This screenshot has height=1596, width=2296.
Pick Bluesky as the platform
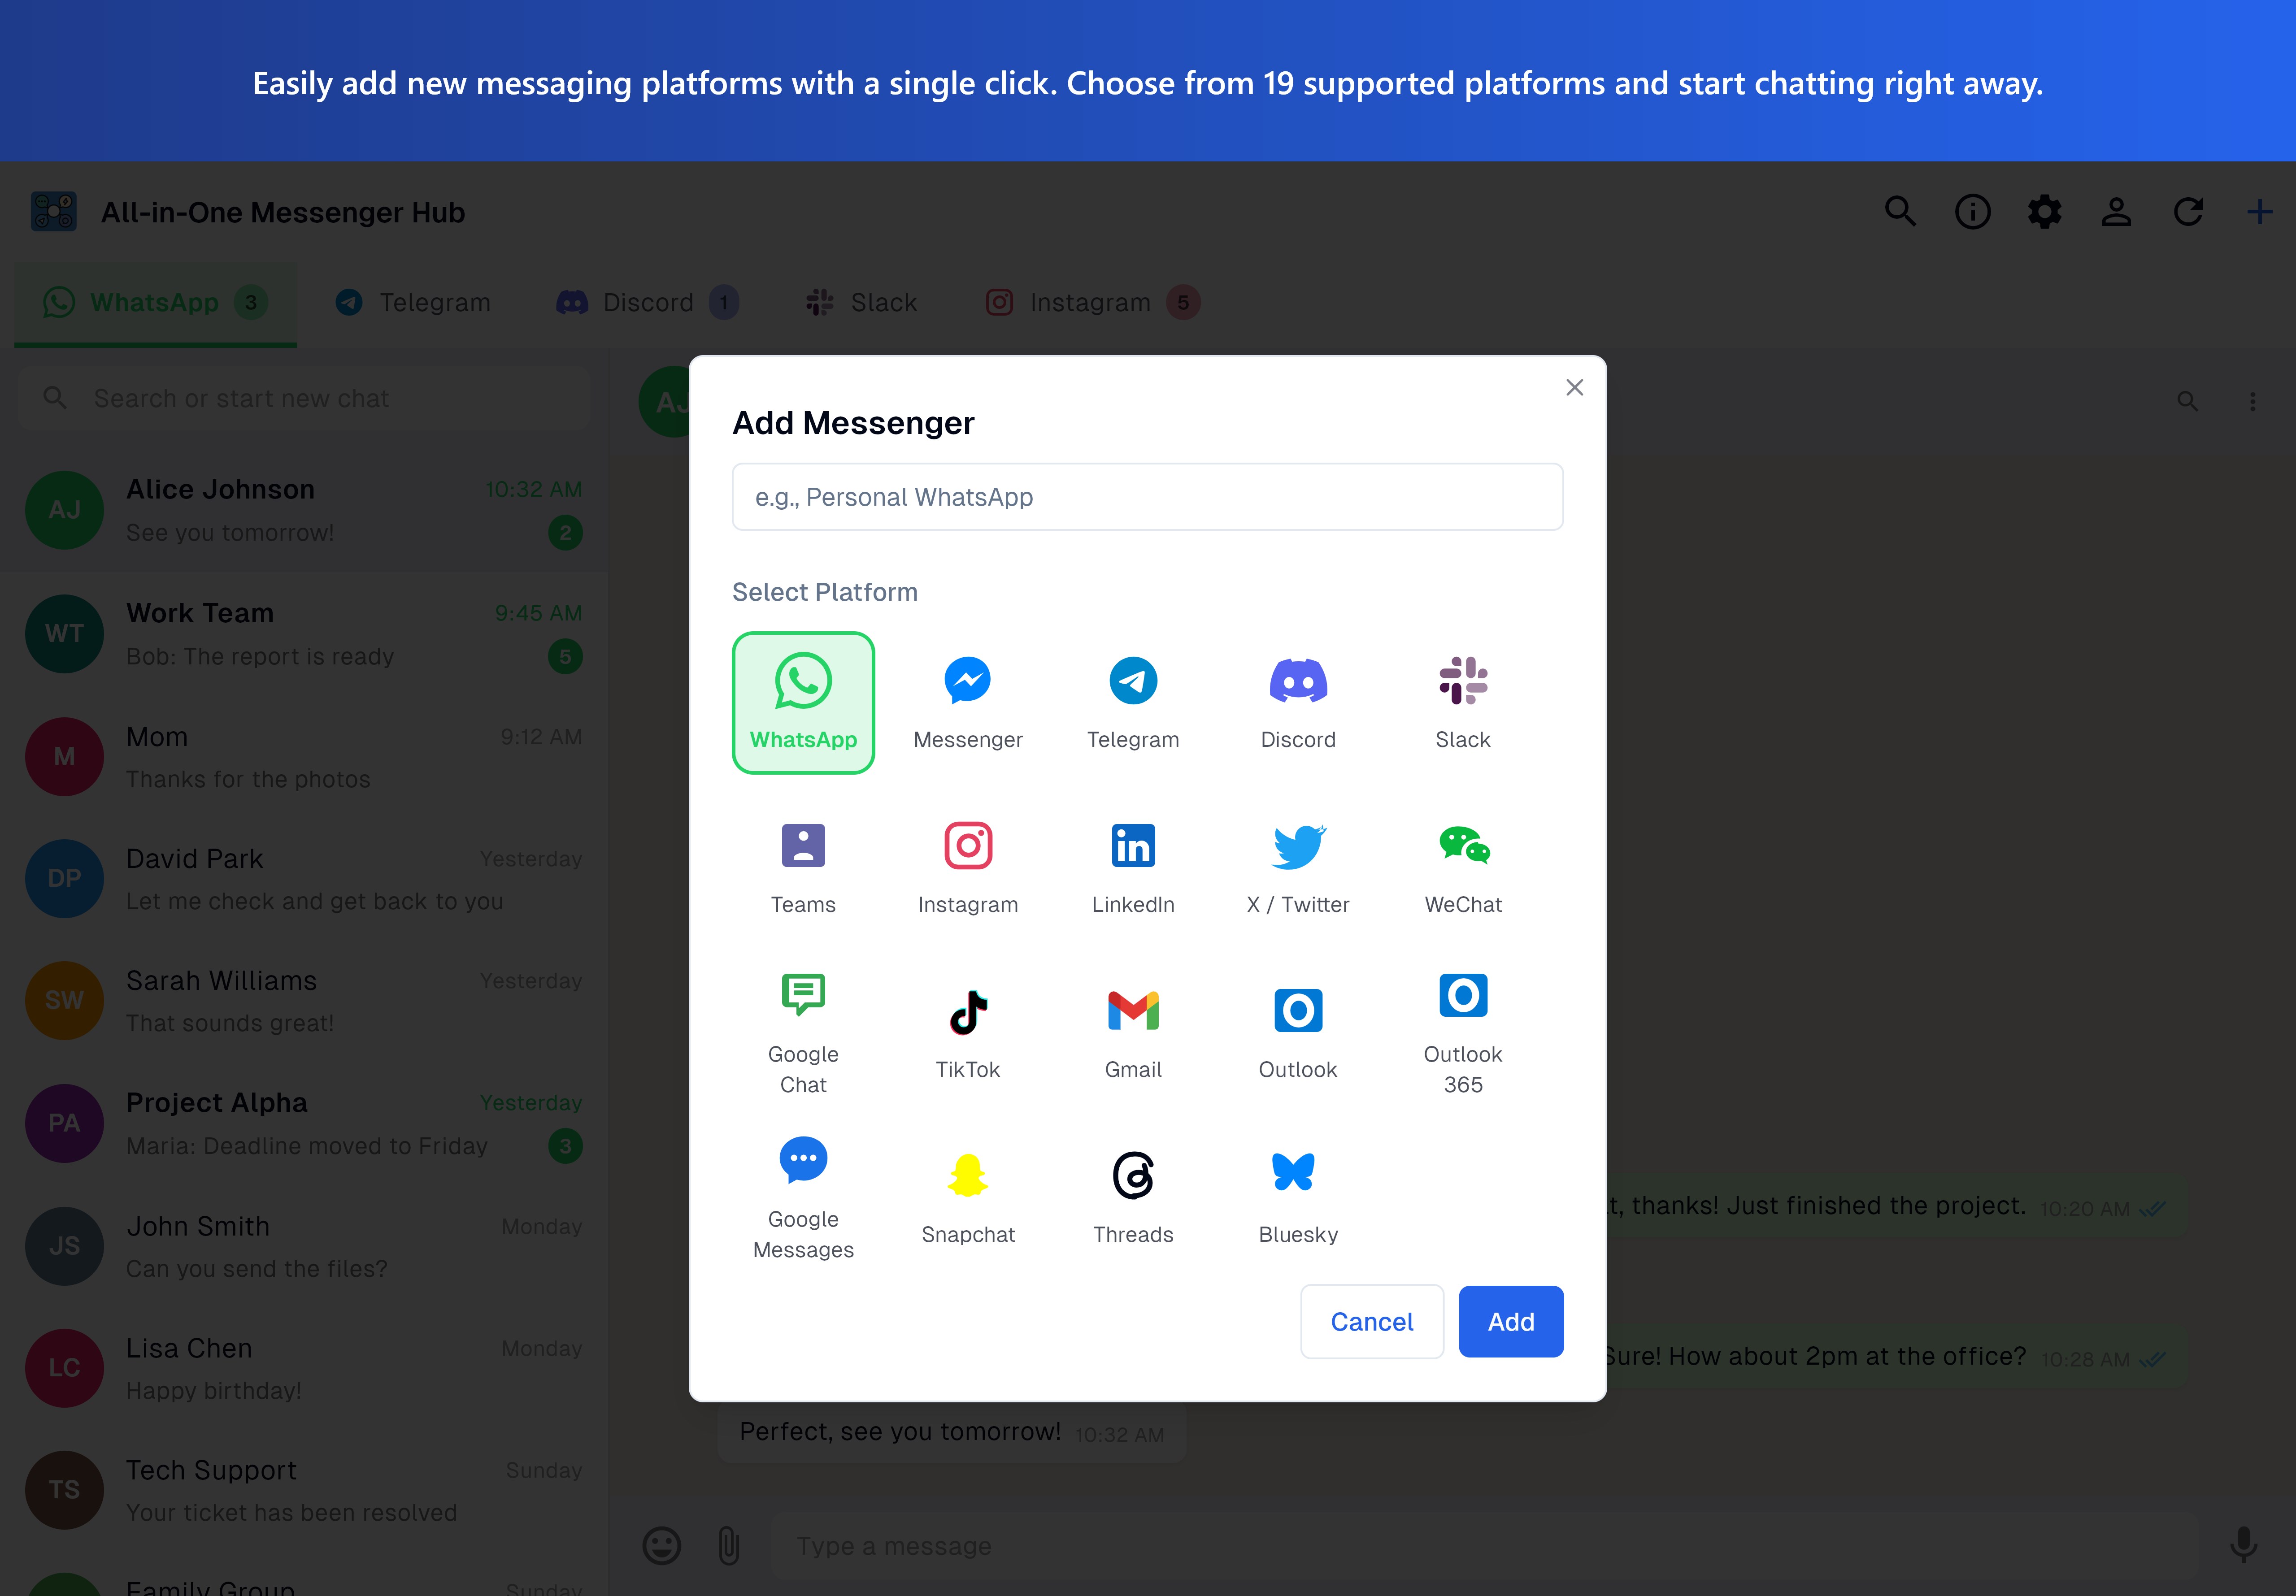point(1298,1197)
